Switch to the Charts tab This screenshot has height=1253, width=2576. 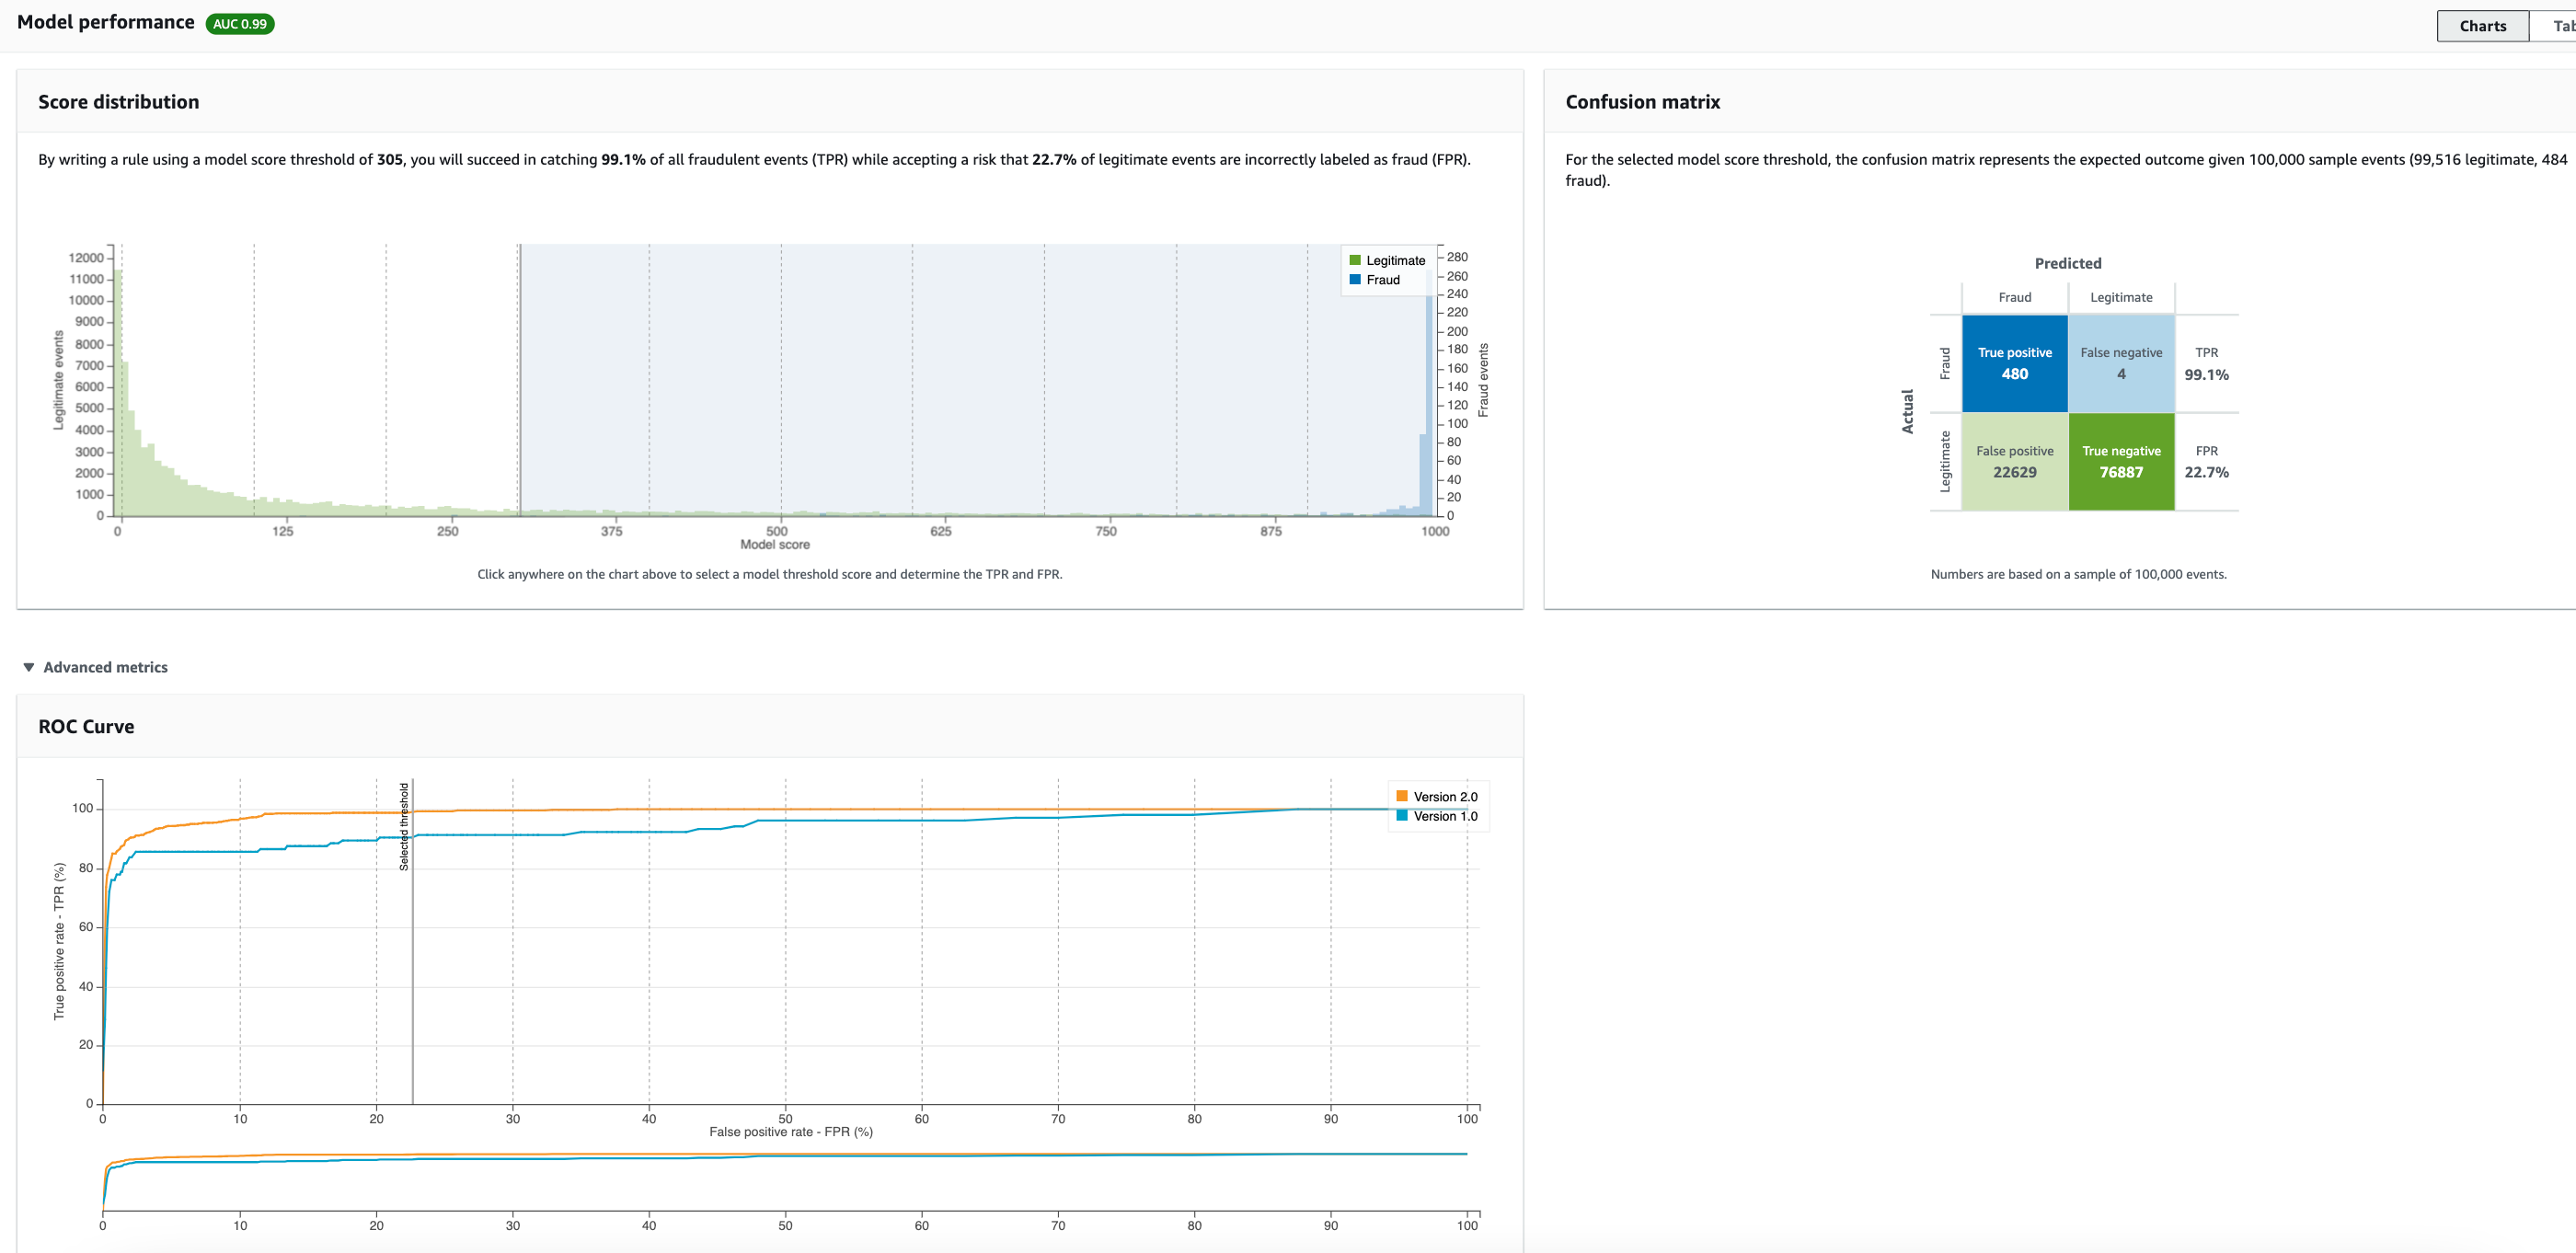[2482, 26]
